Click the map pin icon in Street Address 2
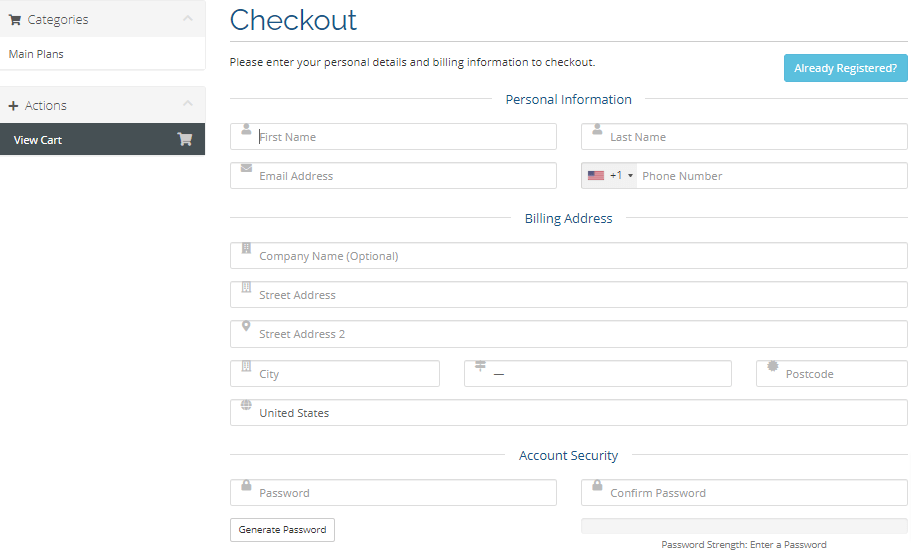 coord(246,327)
